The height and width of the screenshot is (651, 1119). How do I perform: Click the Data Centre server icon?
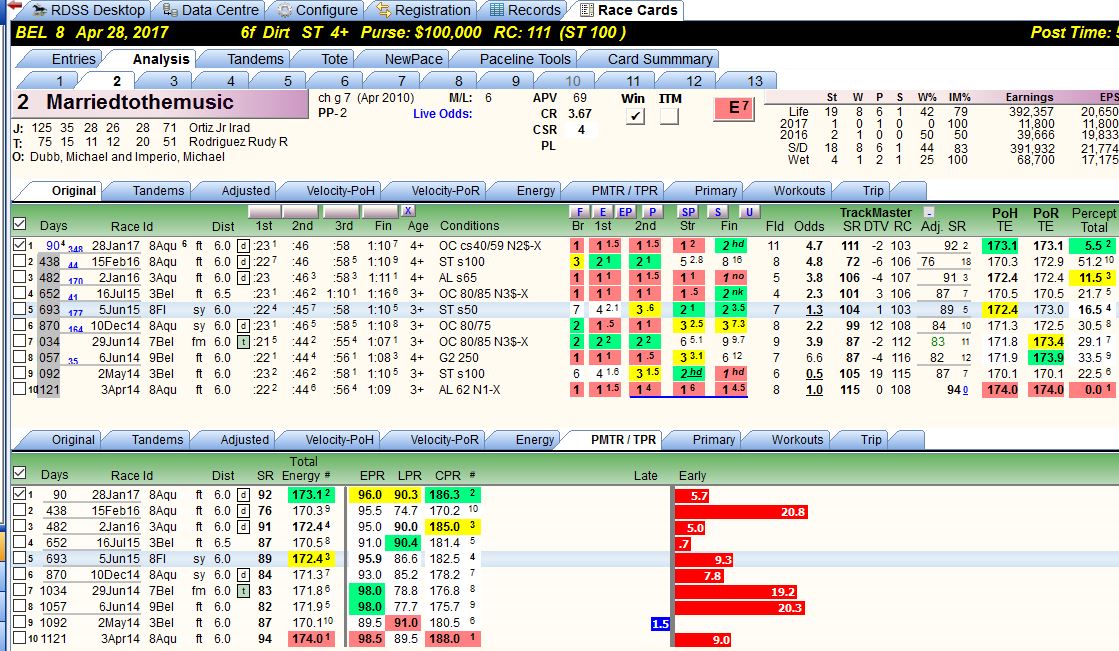coord(170,10)
